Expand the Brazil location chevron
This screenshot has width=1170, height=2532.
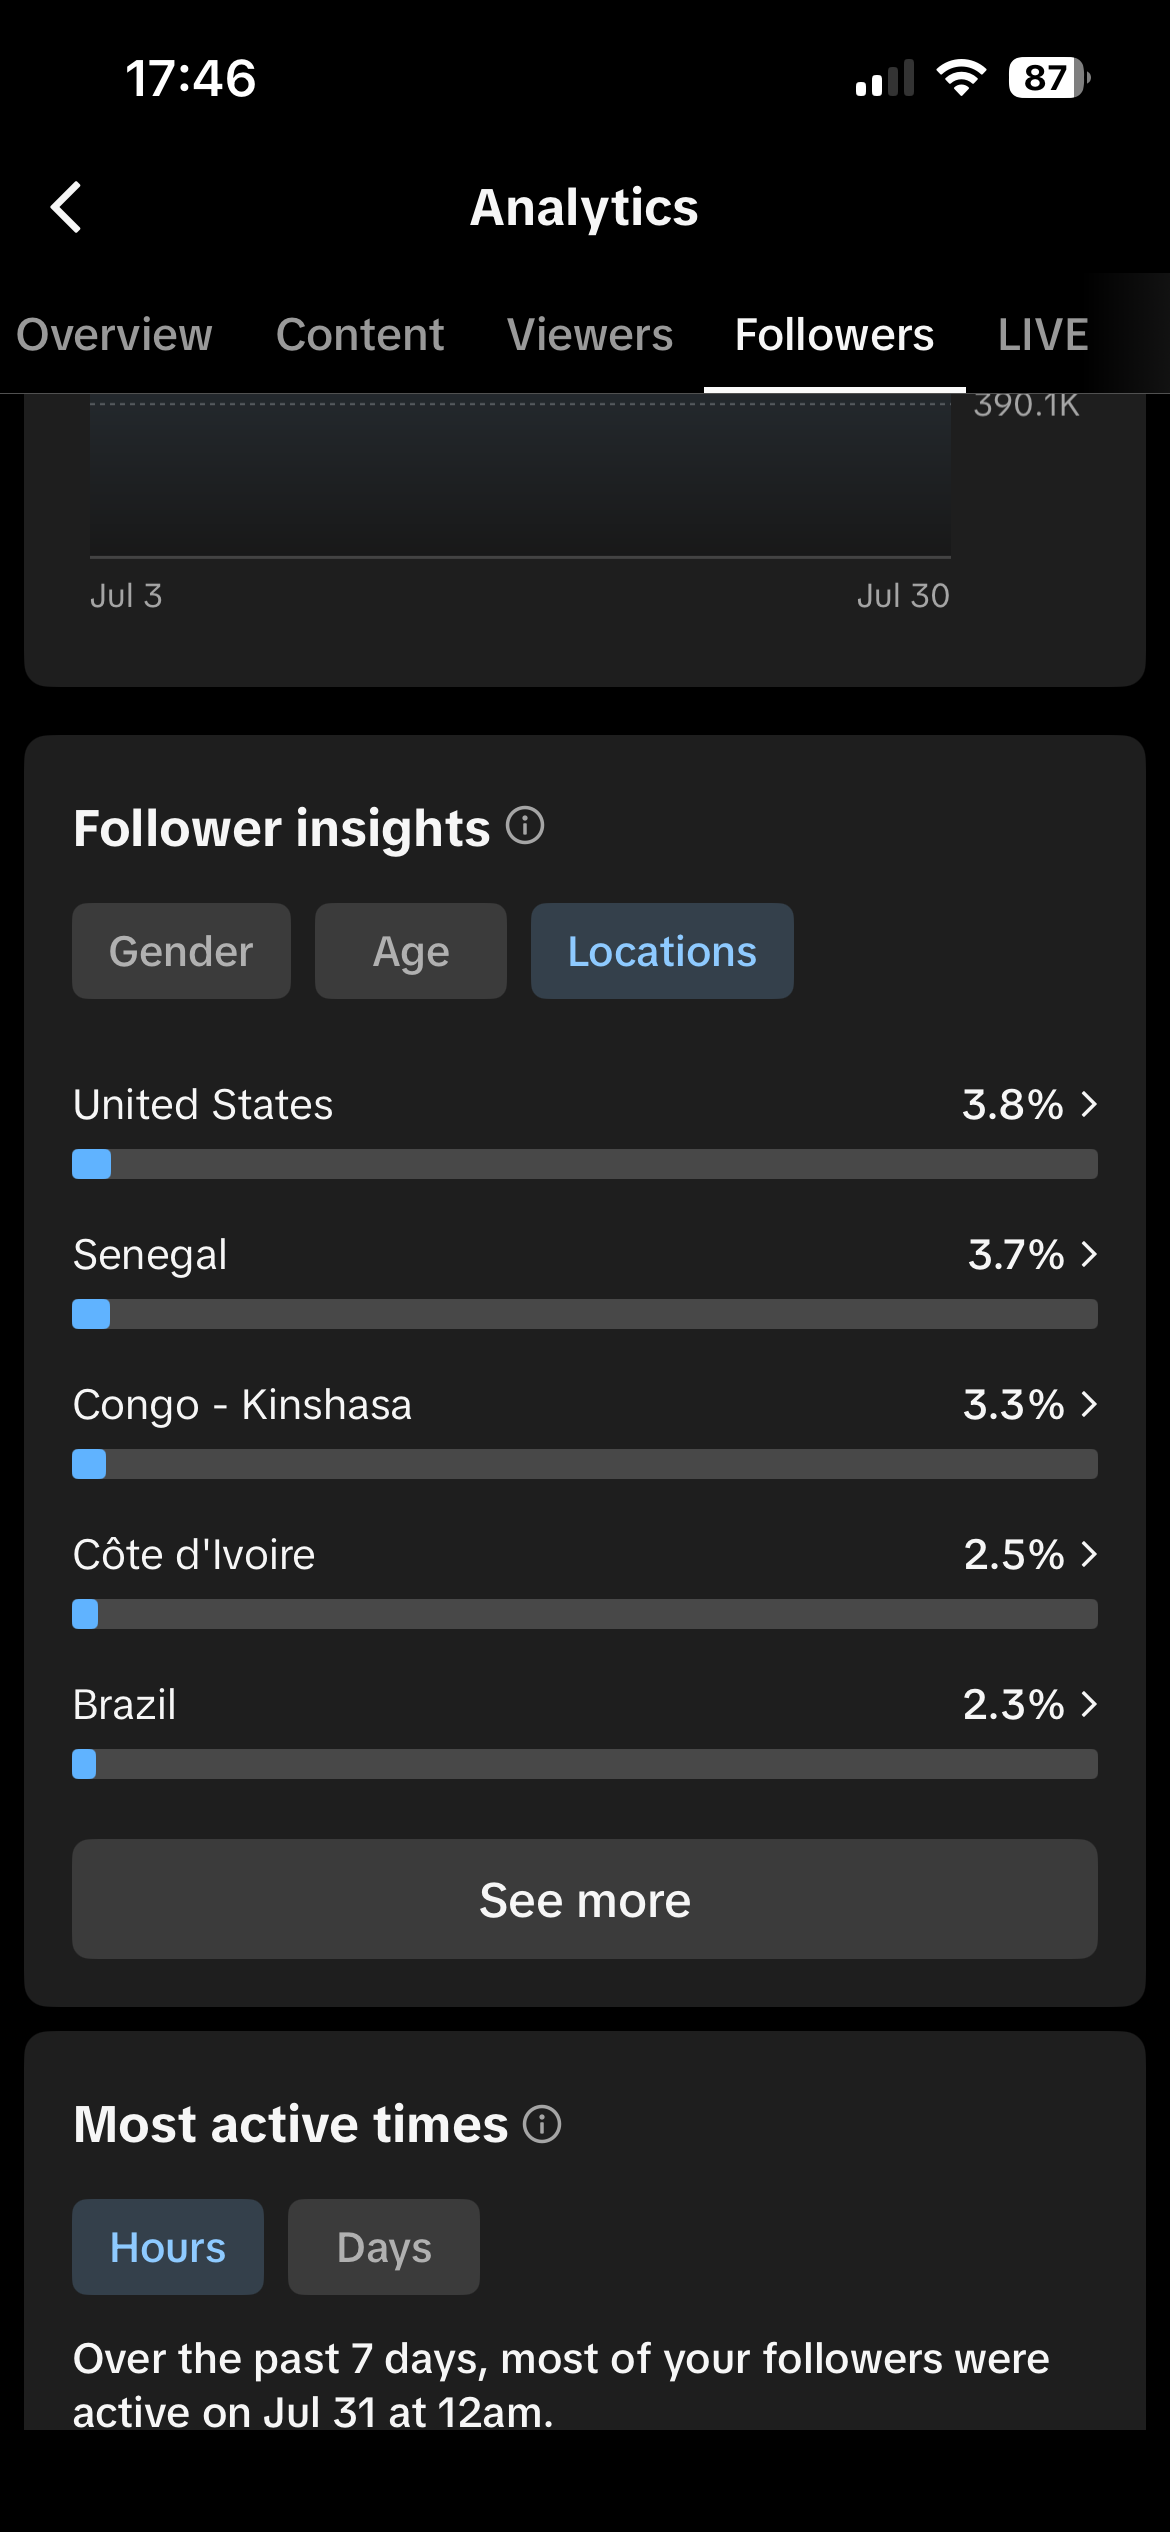point(1089,1704)
